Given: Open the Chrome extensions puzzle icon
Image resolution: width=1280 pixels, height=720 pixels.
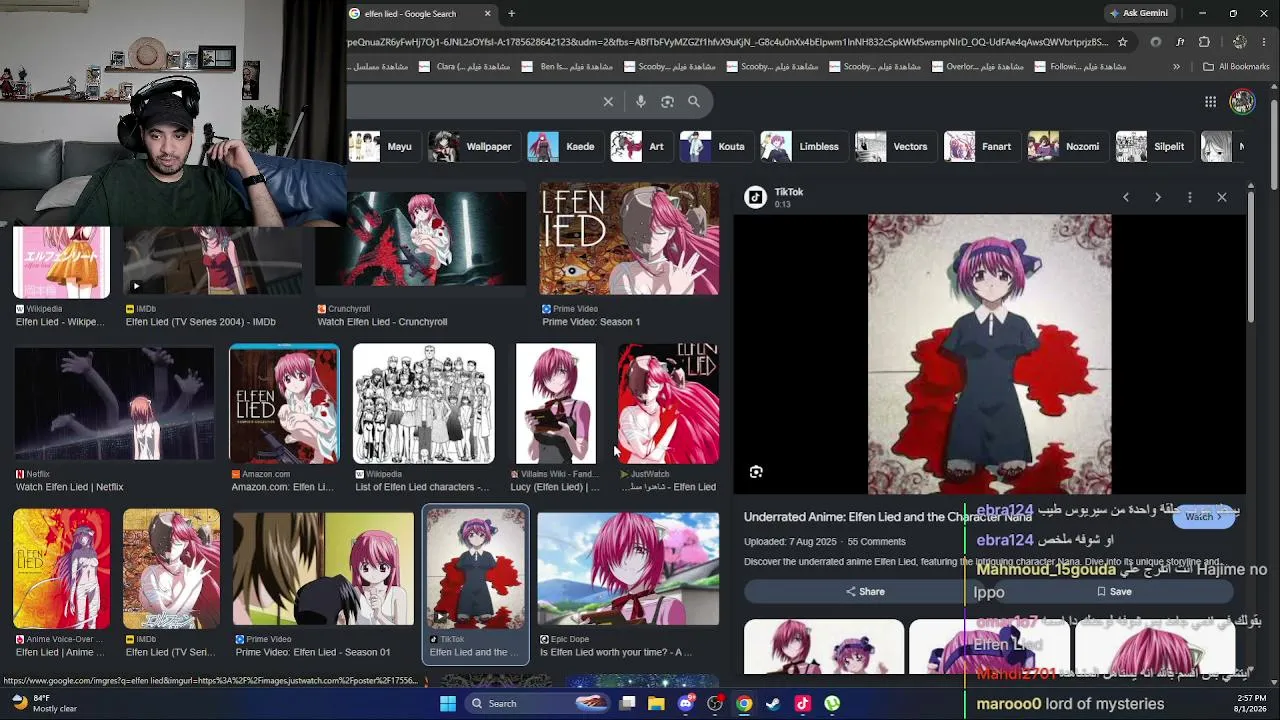Looking at the screenshot, I should [1204, 42].
